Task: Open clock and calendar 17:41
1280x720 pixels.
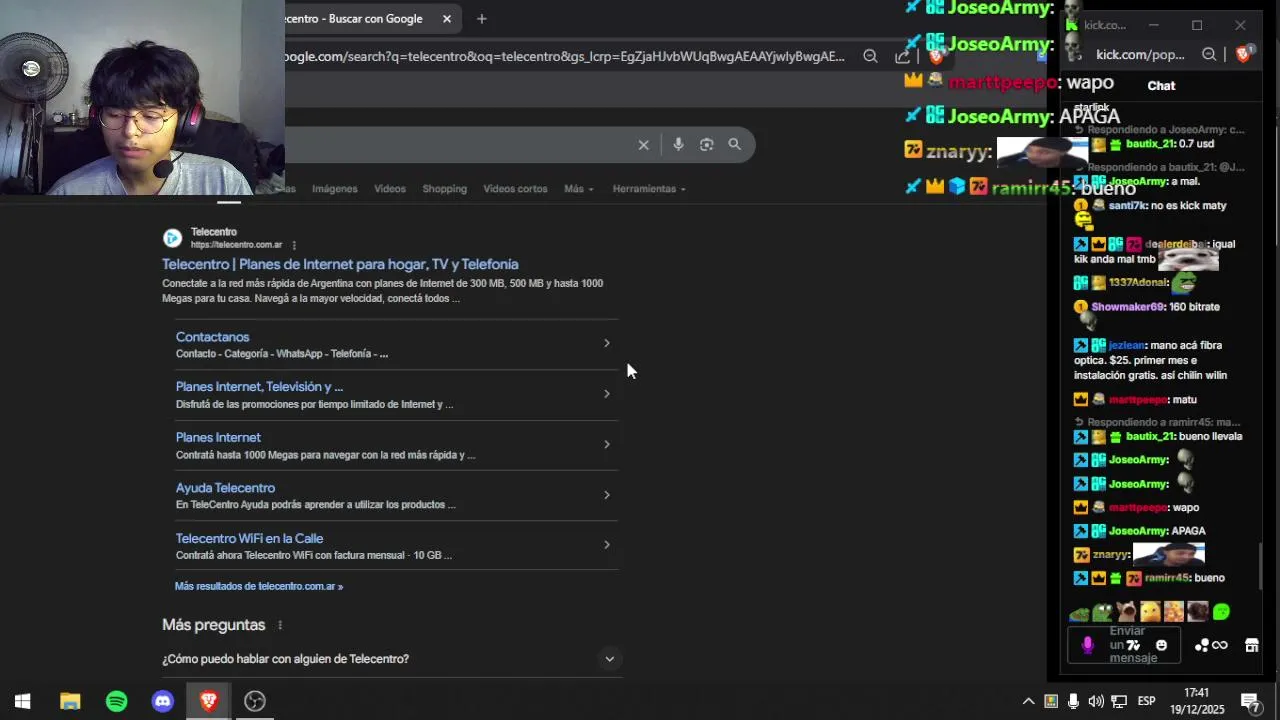Action: (1197, 701)
